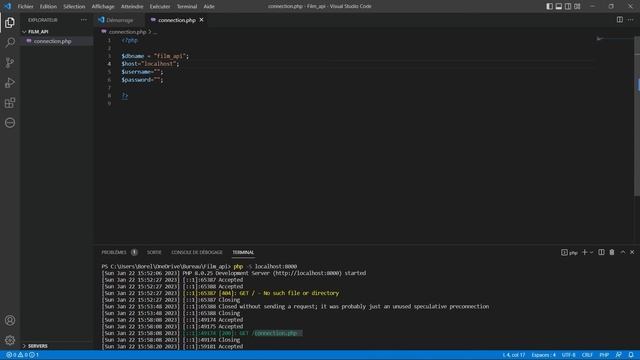This screenshot has width=640, height=360.
Task: Open the Accounts menu icon
Action: point(10,320)
